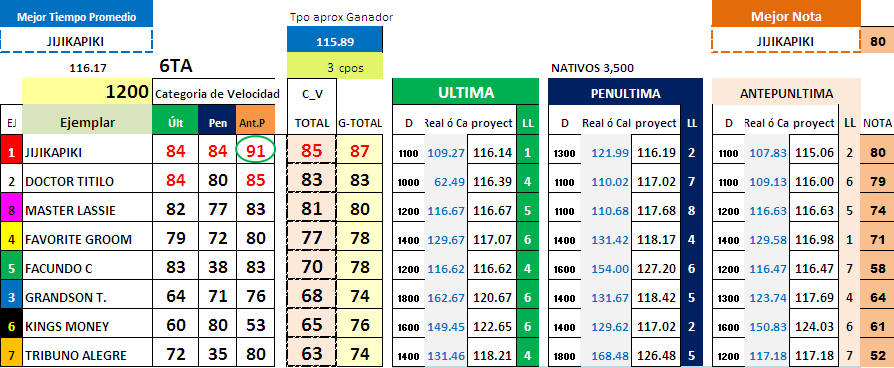Select the 6TA race label
The height and width of the screenshot is (368, 894).
point(176,66)
